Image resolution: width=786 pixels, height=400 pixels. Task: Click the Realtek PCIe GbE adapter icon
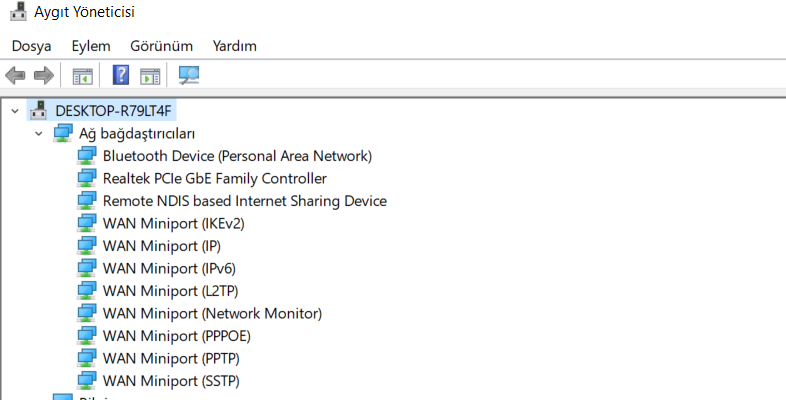point(87,178)
